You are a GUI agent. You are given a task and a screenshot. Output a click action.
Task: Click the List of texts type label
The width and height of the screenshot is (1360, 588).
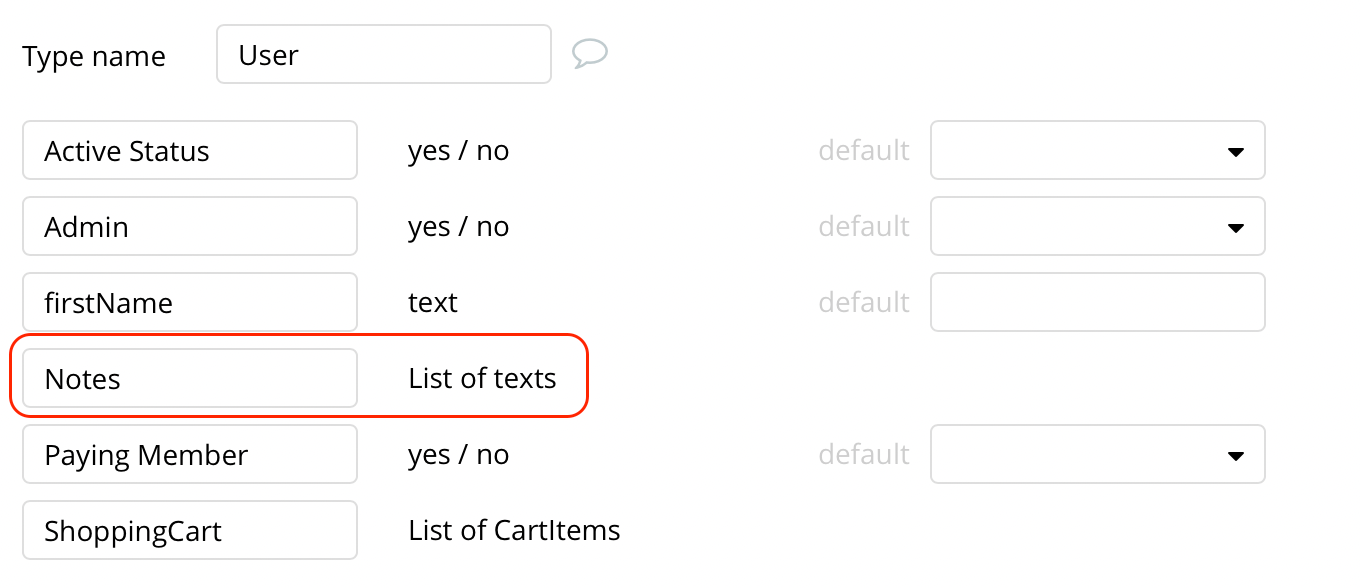[x=483, y=378]
